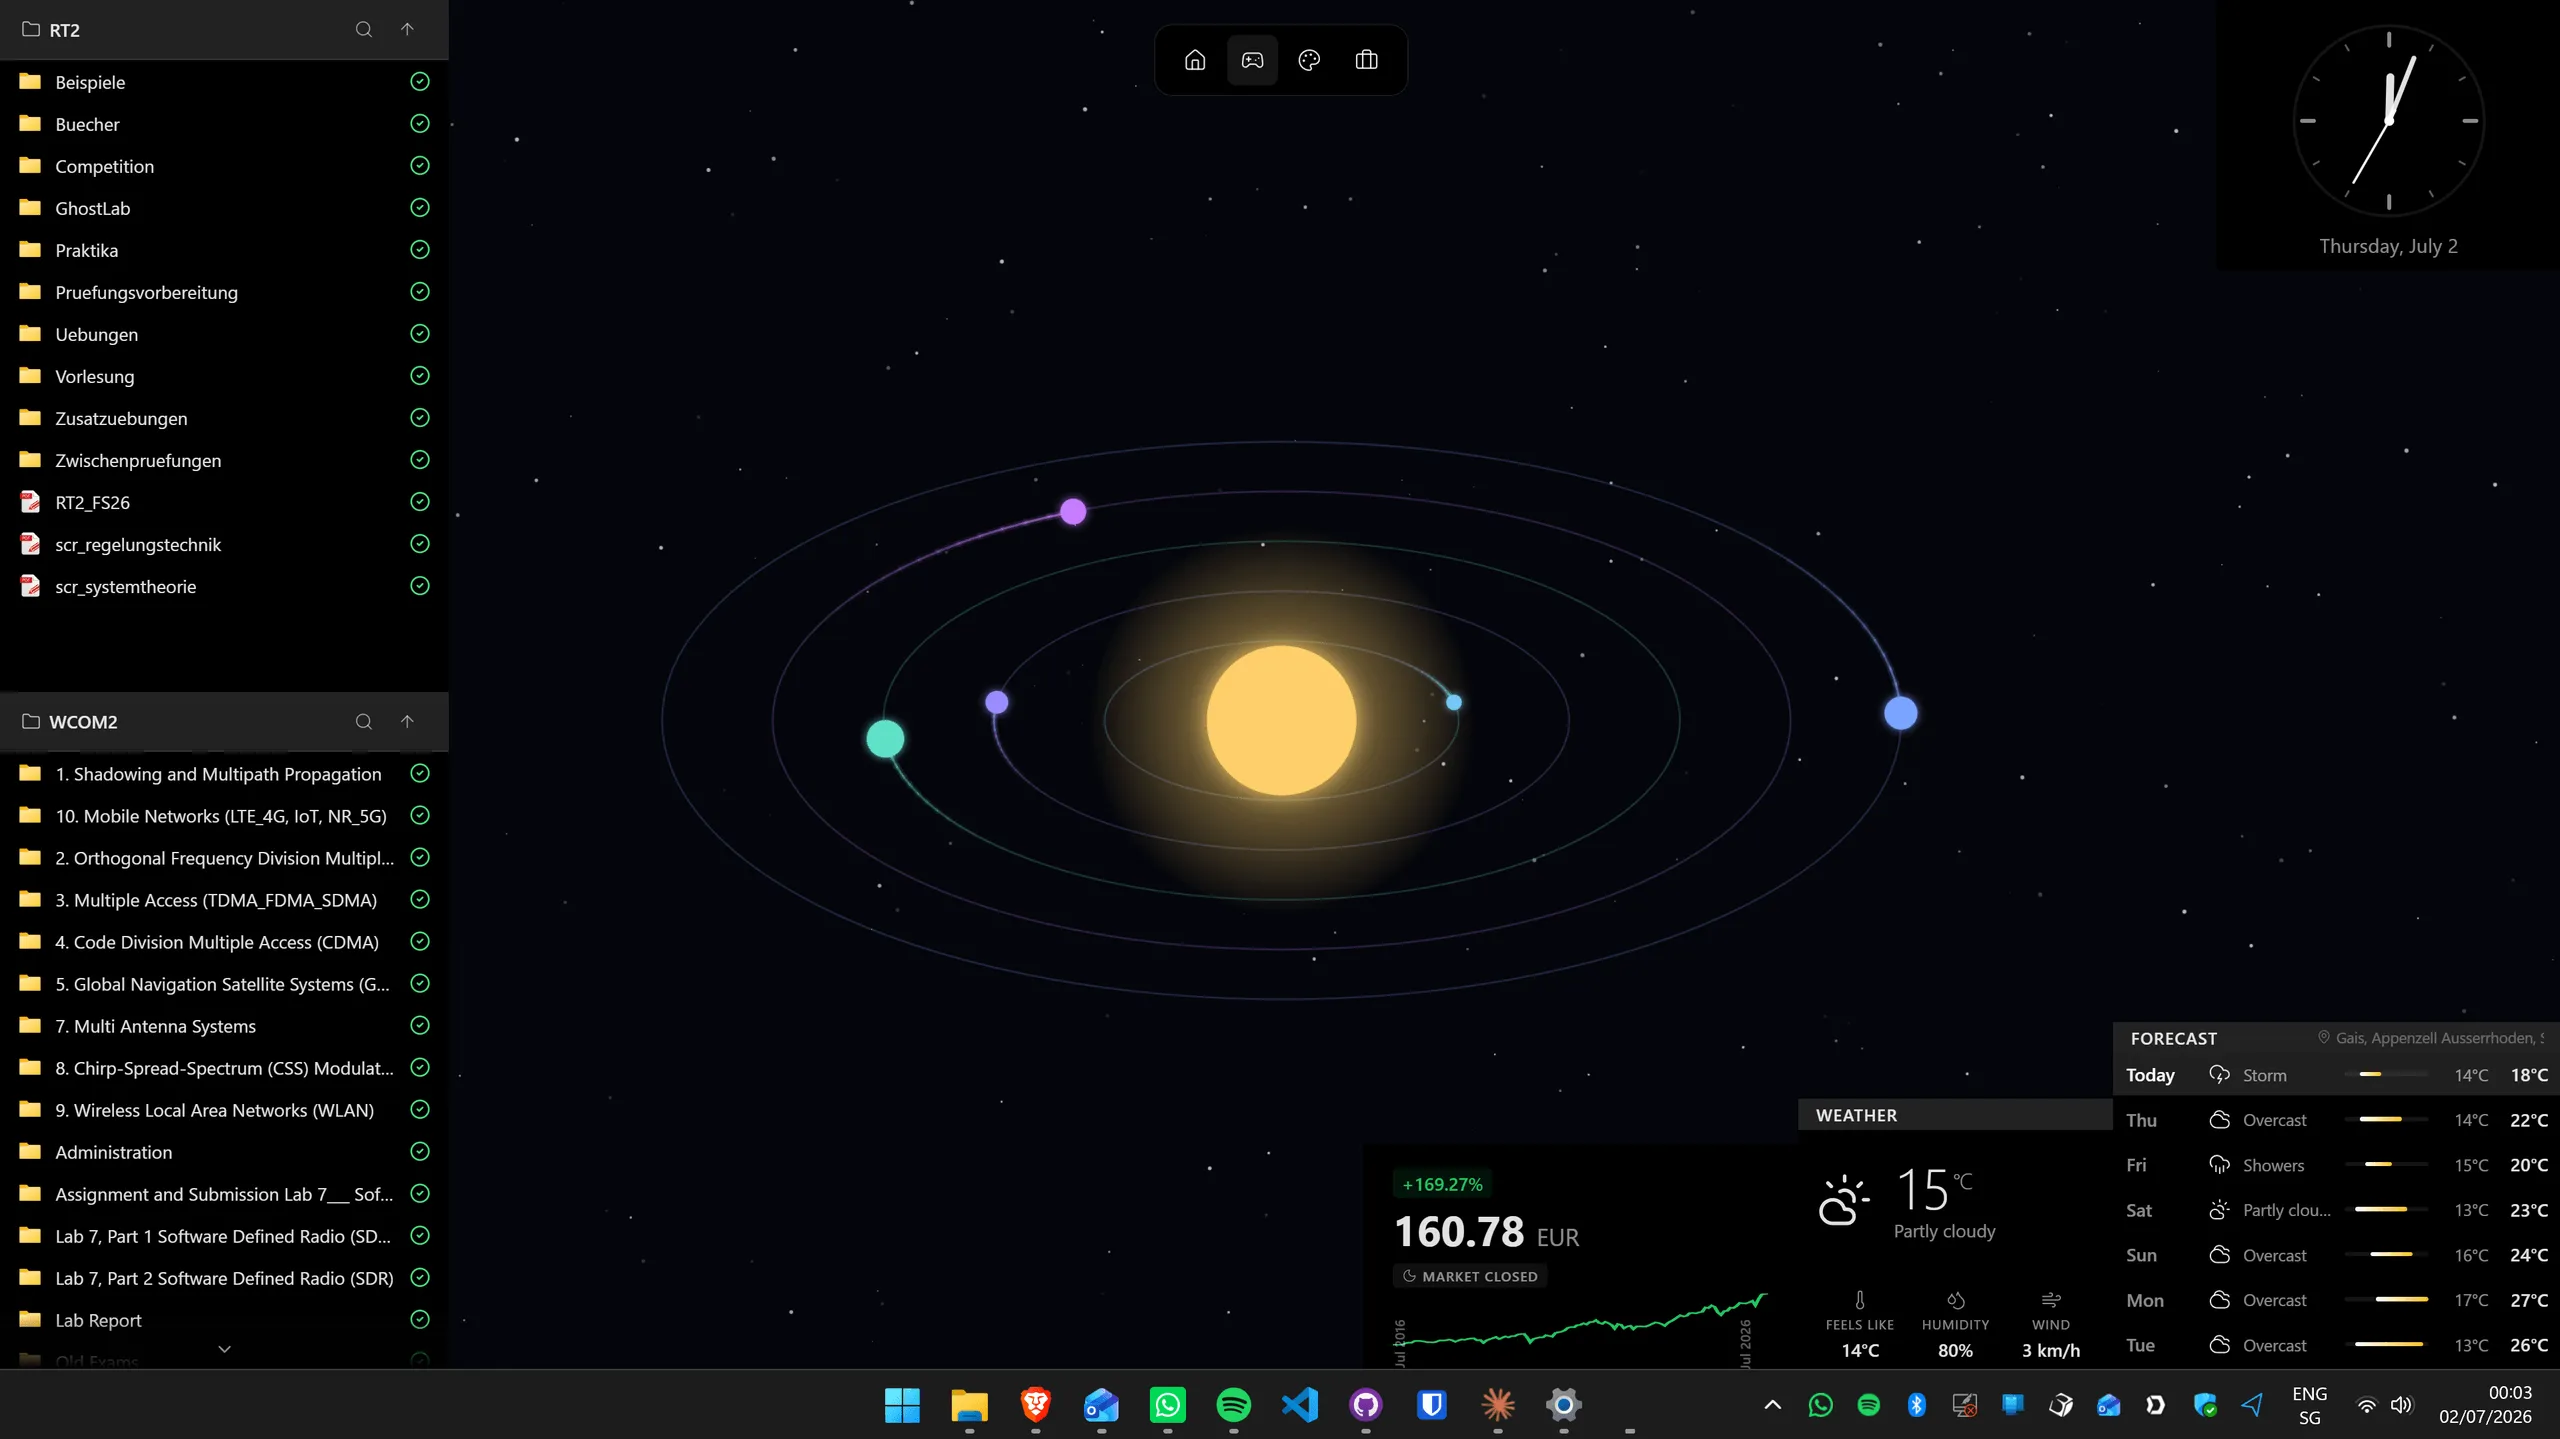Open the GhostLab folder
The width and height of the screenshot is (2560, 1439).
coord(224,208)
